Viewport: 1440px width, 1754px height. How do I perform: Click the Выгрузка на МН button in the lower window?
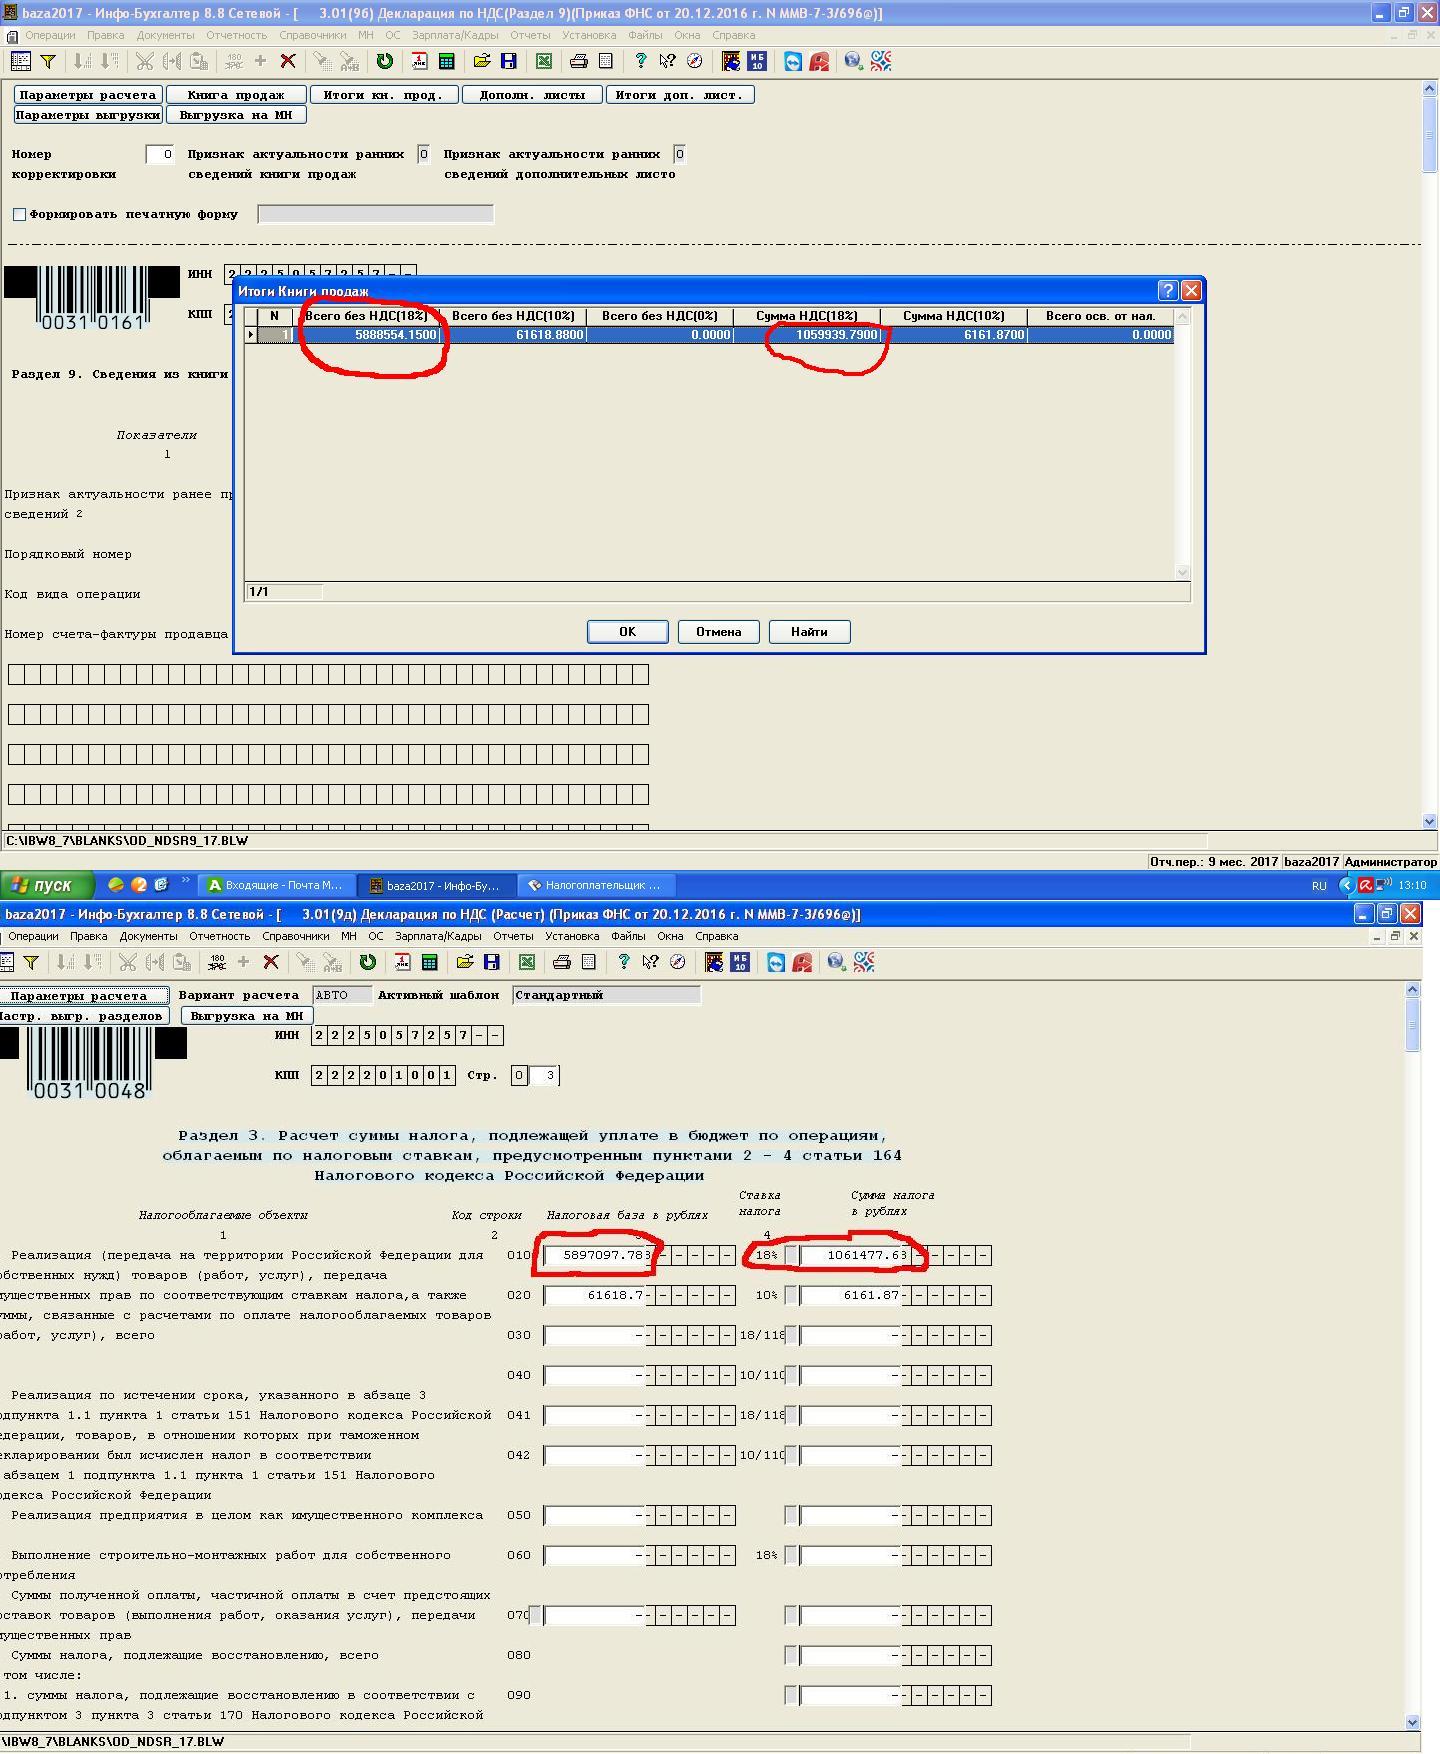pos(247,1016)
